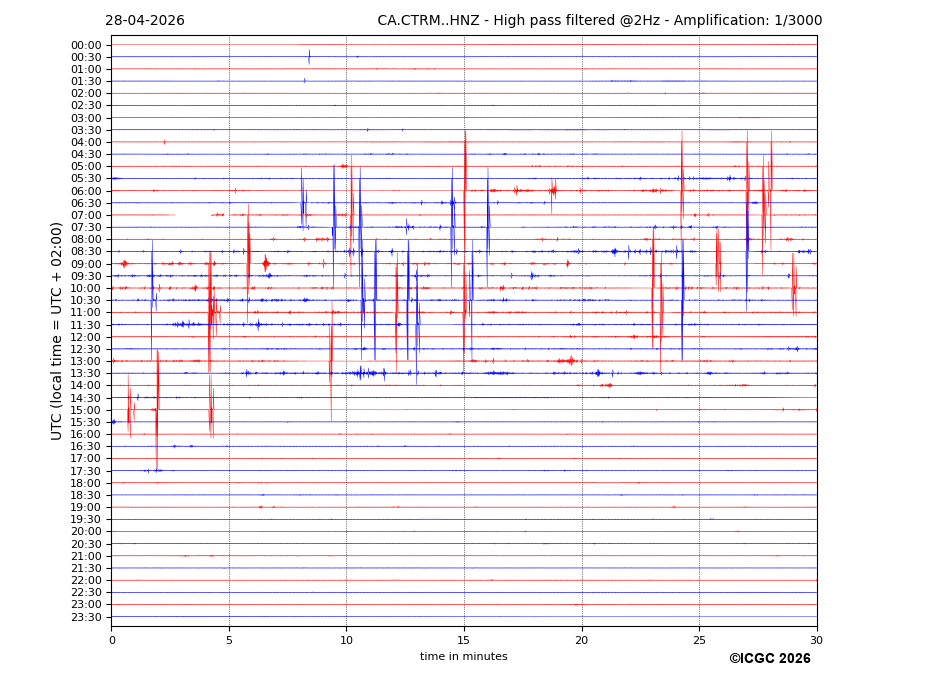Click the 28-04-2026 date label
Viewport: 927px width, 696px height.
[145, 21]
